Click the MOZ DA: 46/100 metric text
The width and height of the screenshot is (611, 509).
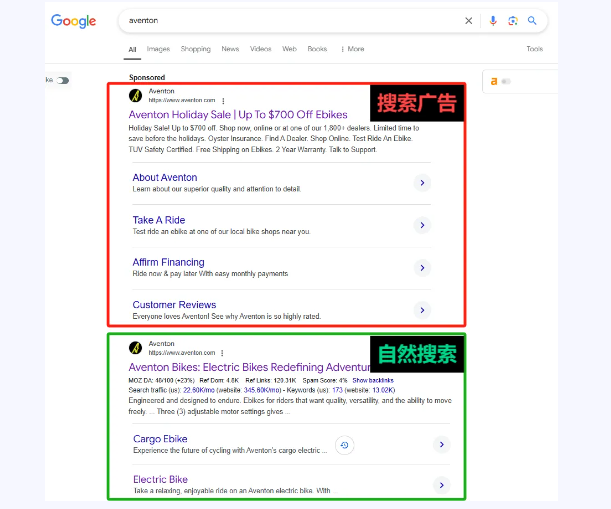pos(162,380)
